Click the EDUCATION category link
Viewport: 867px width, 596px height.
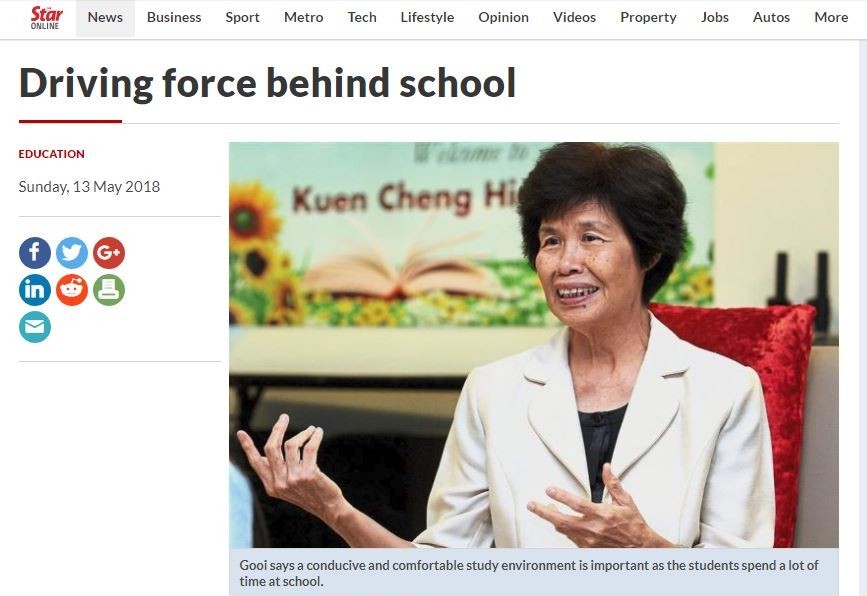(51, 154)
